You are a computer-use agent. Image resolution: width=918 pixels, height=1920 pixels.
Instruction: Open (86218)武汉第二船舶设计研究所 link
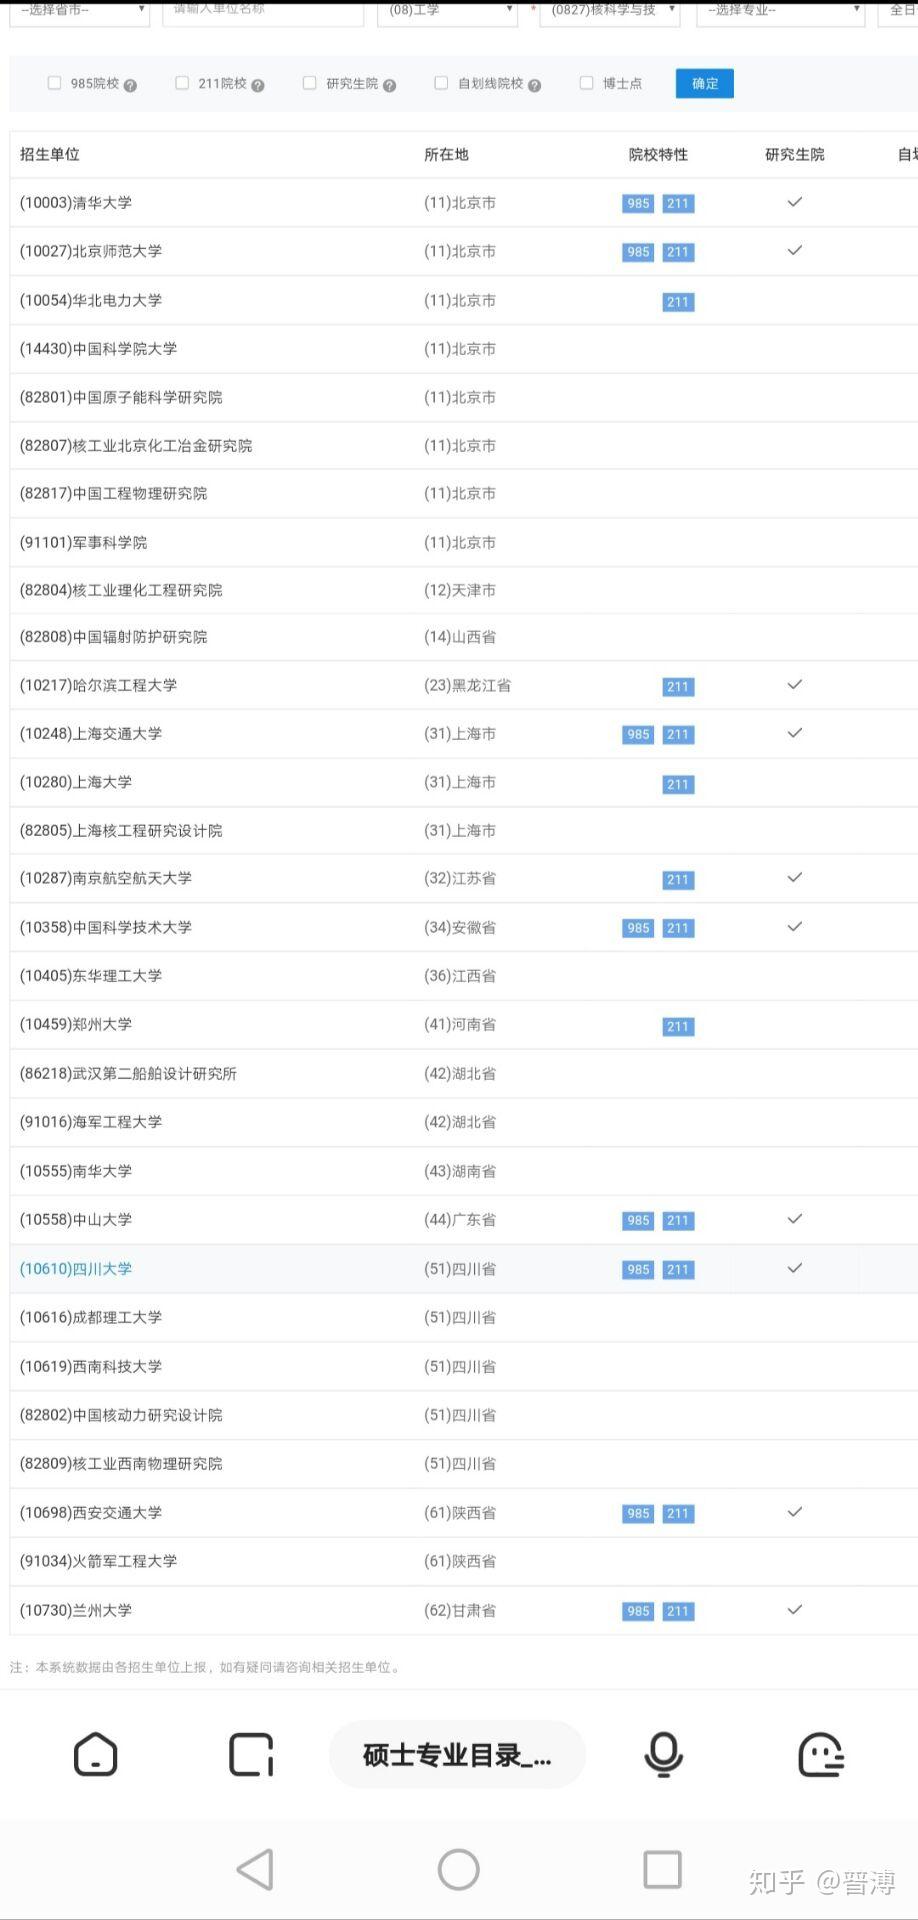pos(128,1074)
